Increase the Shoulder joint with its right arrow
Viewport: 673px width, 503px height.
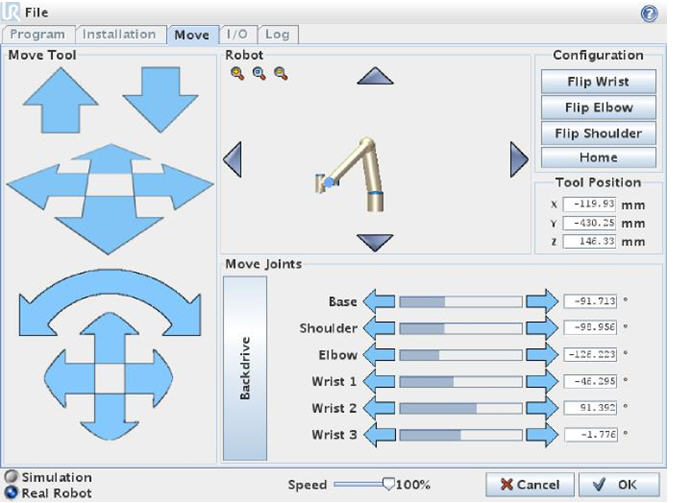click(542, 328)
